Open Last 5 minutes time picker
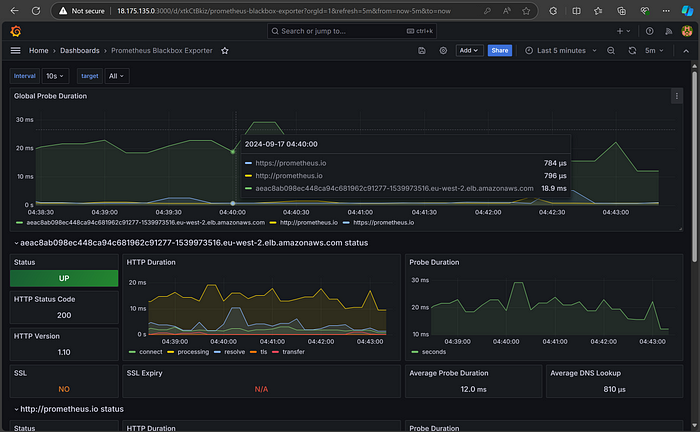 (561, 50)
